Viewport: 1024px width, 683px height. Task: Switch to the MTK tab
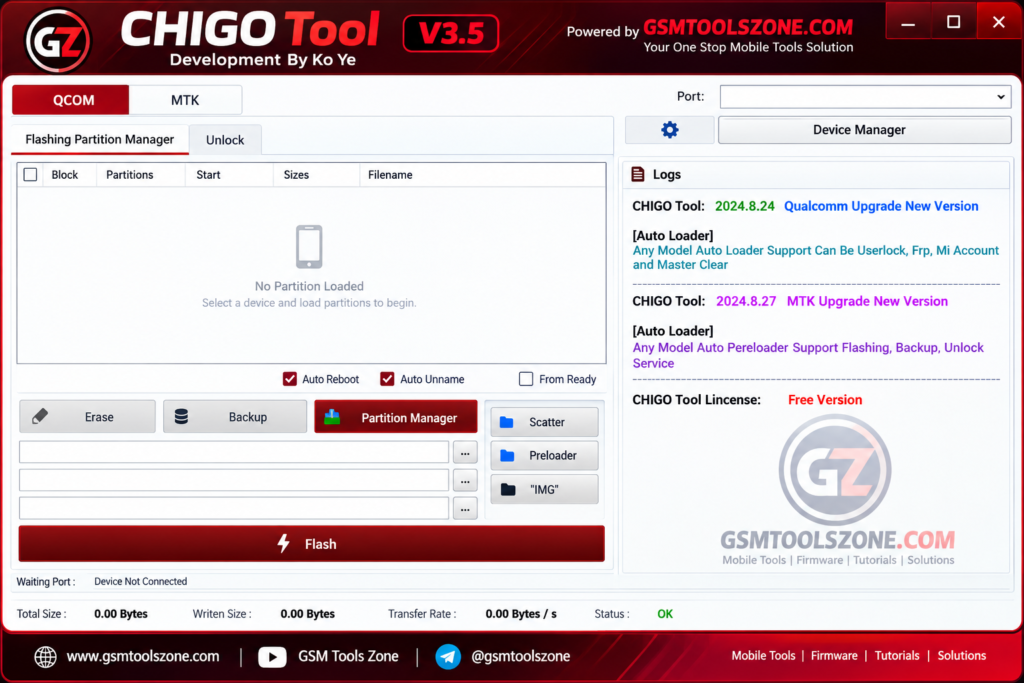(x=185, y=100)
